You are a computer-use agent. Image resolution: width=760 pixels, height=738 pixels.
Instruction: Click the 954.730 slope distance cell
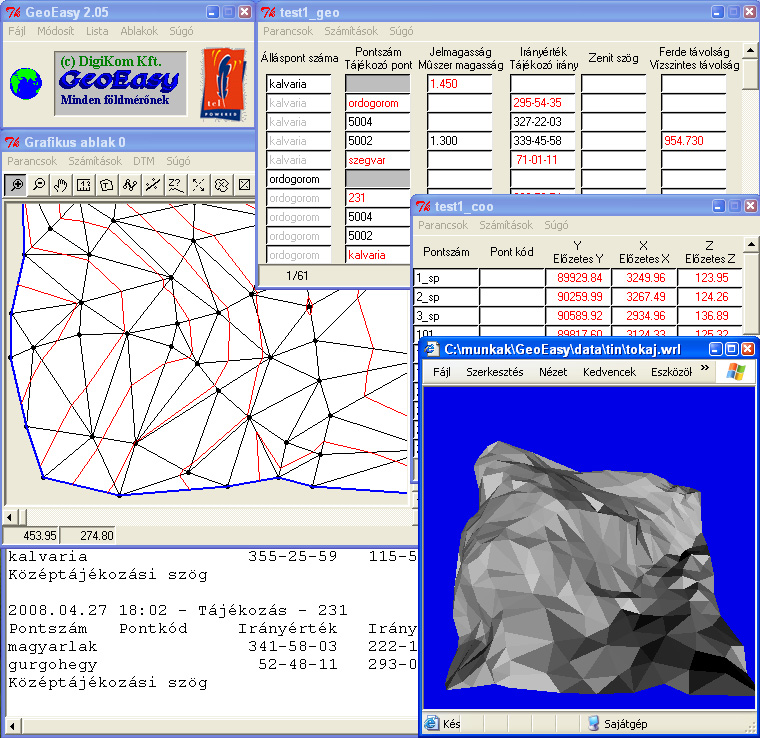(x=700, y=141)
